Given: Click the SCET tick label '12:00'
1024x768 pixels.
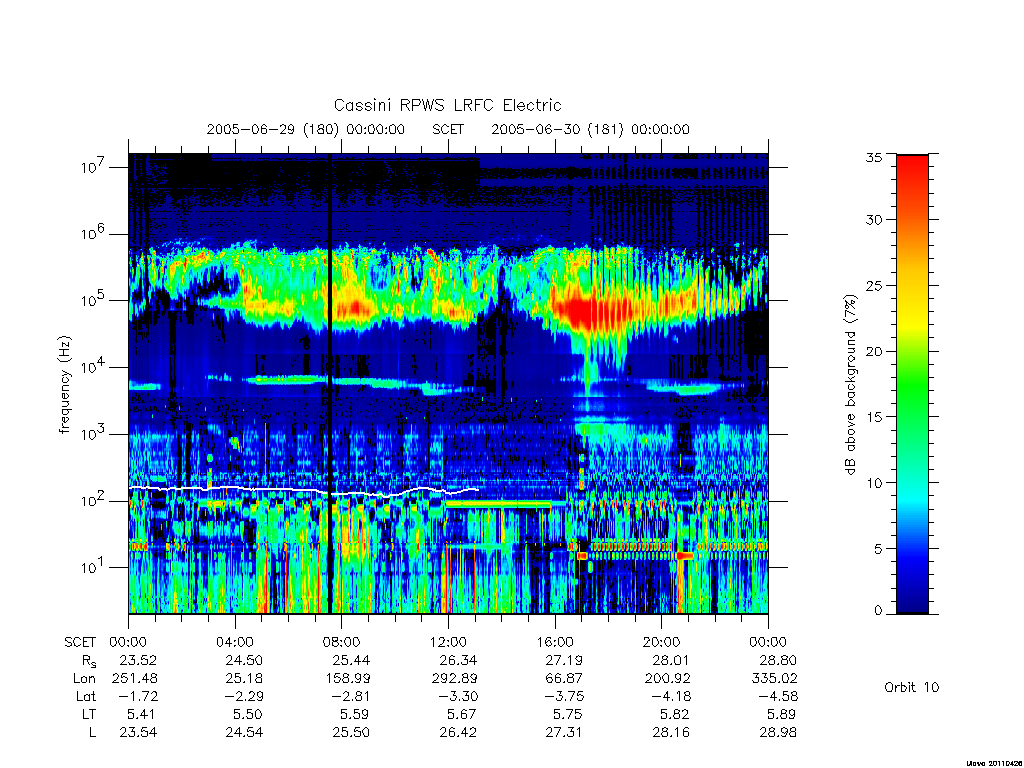Looking at the screenshot, I should [x=448, y=642].
